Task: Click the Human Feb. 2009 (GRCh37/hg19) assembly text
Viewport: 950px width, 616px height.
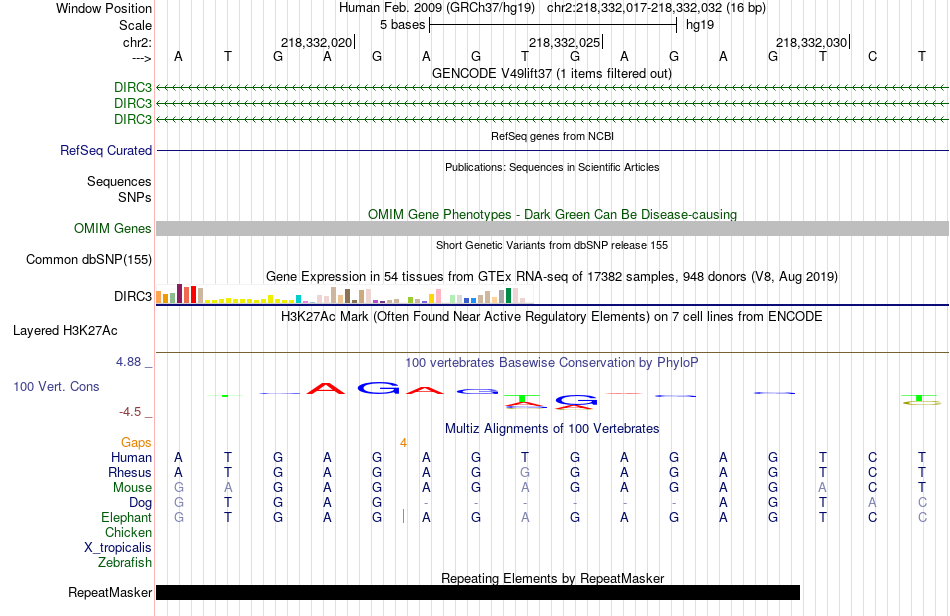Action: point(437,8)
